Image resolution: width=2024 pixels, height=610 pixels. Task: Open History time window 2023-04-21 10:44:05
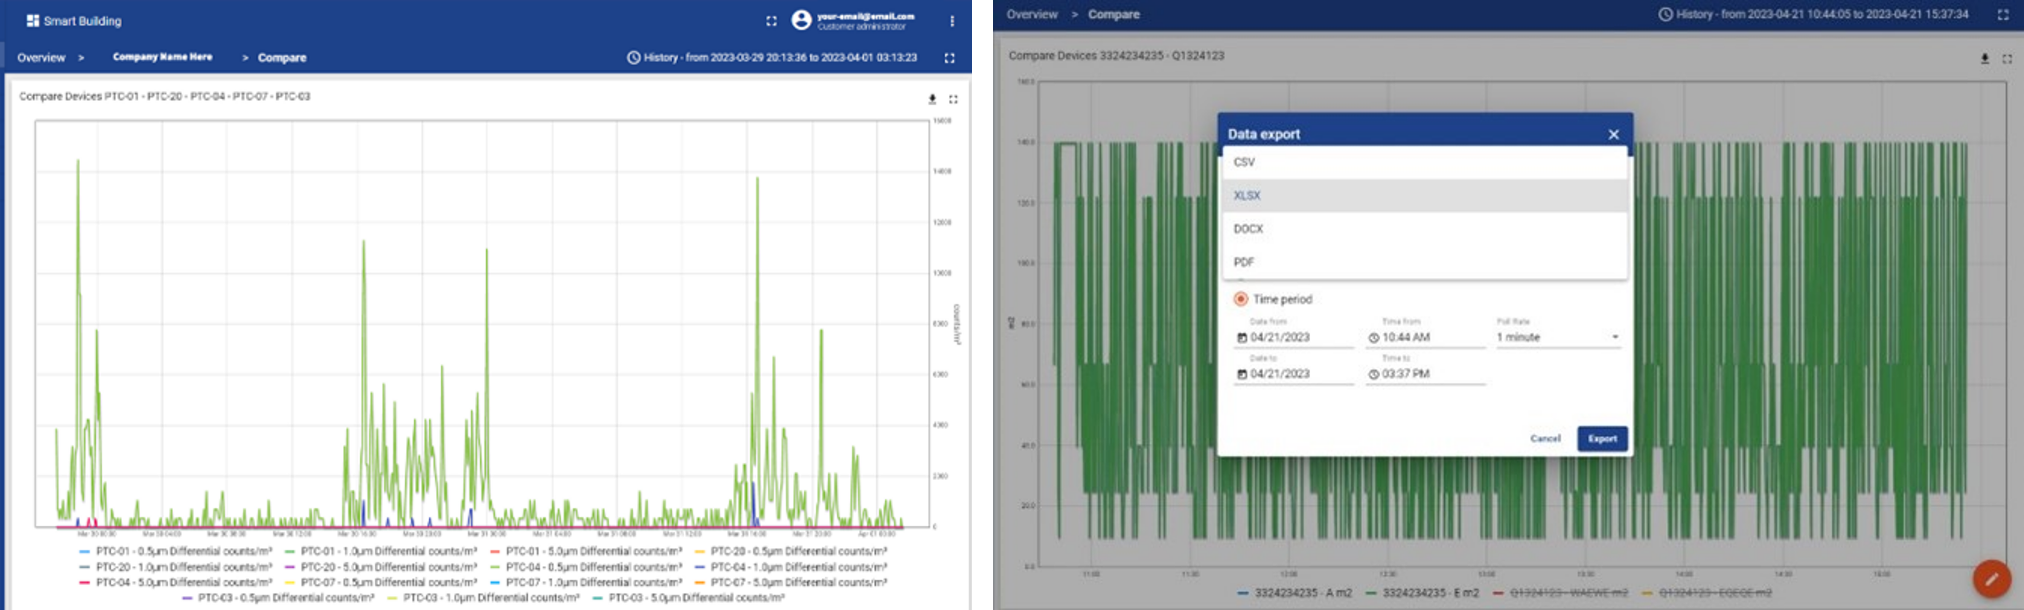1814,15
